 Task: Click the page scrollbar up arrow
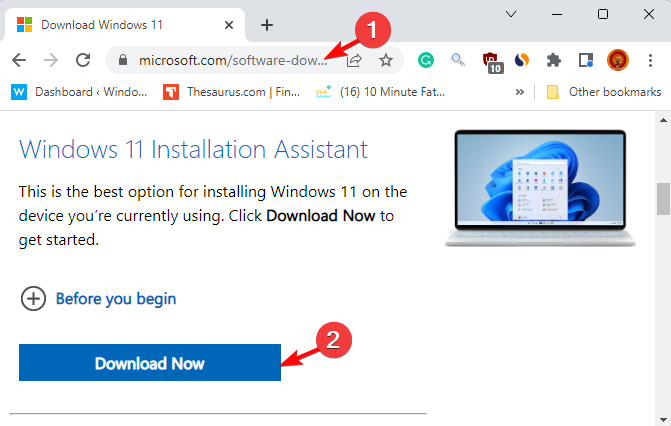tap(663, 120)
